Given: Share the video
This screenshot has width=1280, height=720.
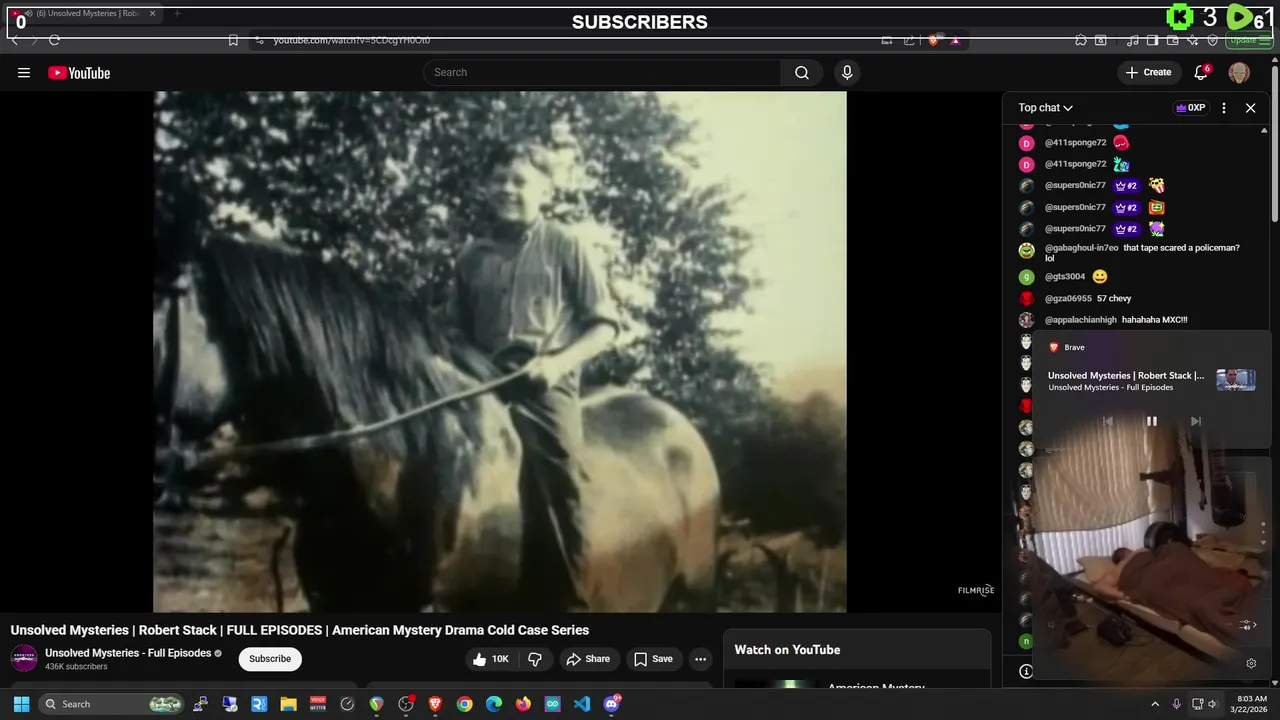Looking at the screenshot, I should (588, 659).
